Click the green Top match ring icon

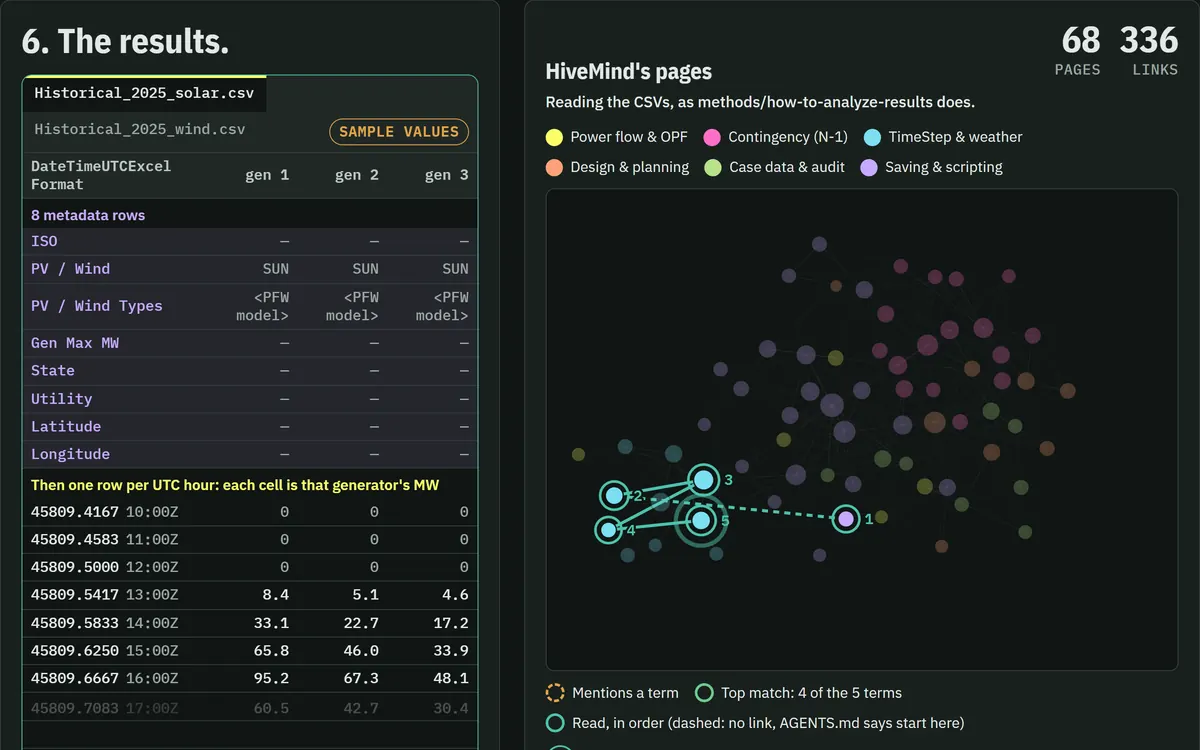pyautogui.click(x=704, y=692)
